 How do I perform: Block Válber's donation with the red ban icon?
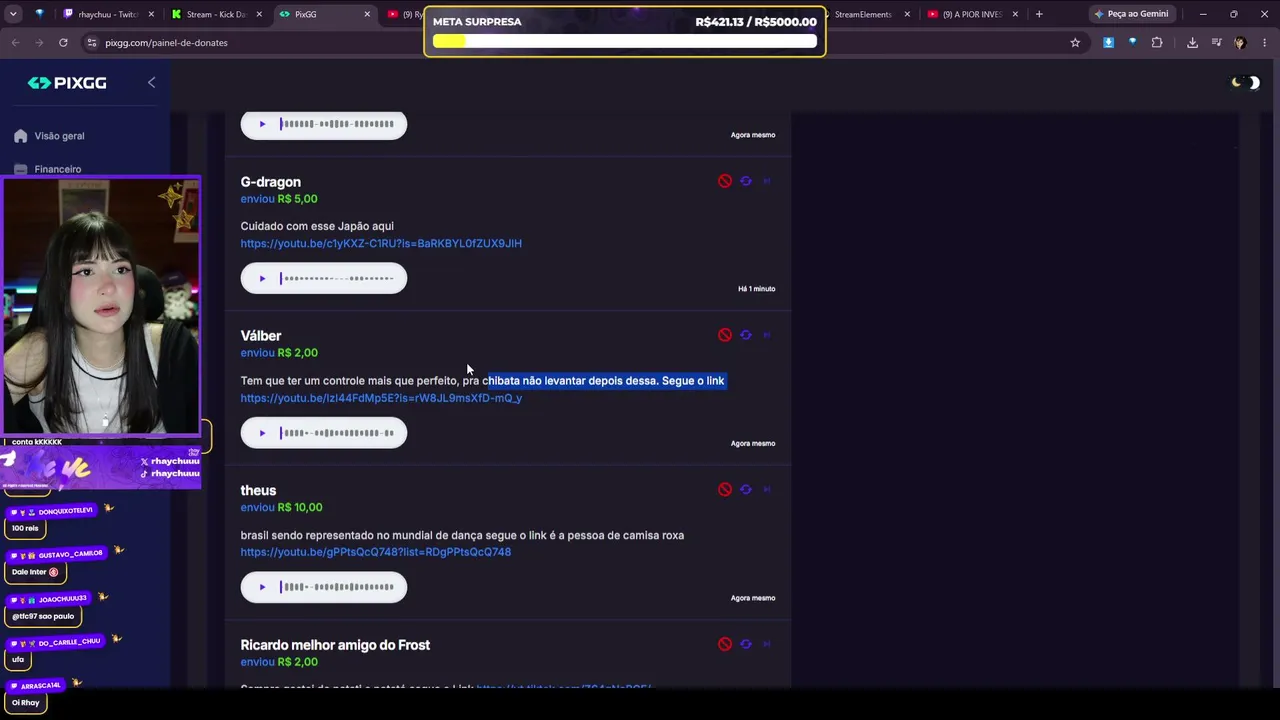coord(725,335)
